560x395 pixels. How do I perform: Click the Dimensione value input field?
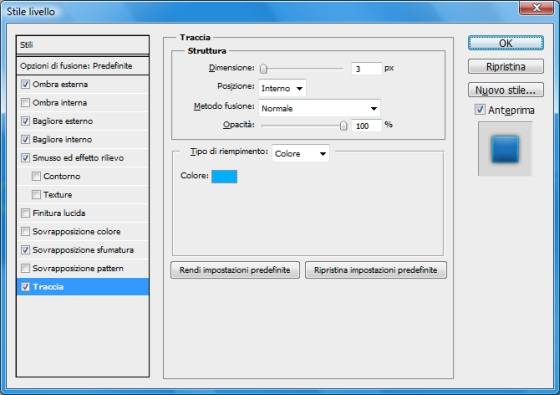coord(367,69)
